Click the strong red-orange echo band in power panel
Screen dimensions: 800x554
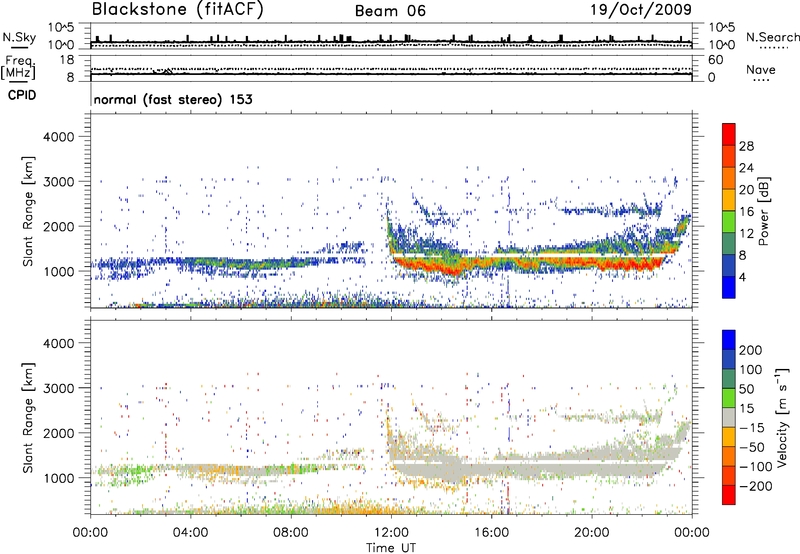[x=528, y=264]
